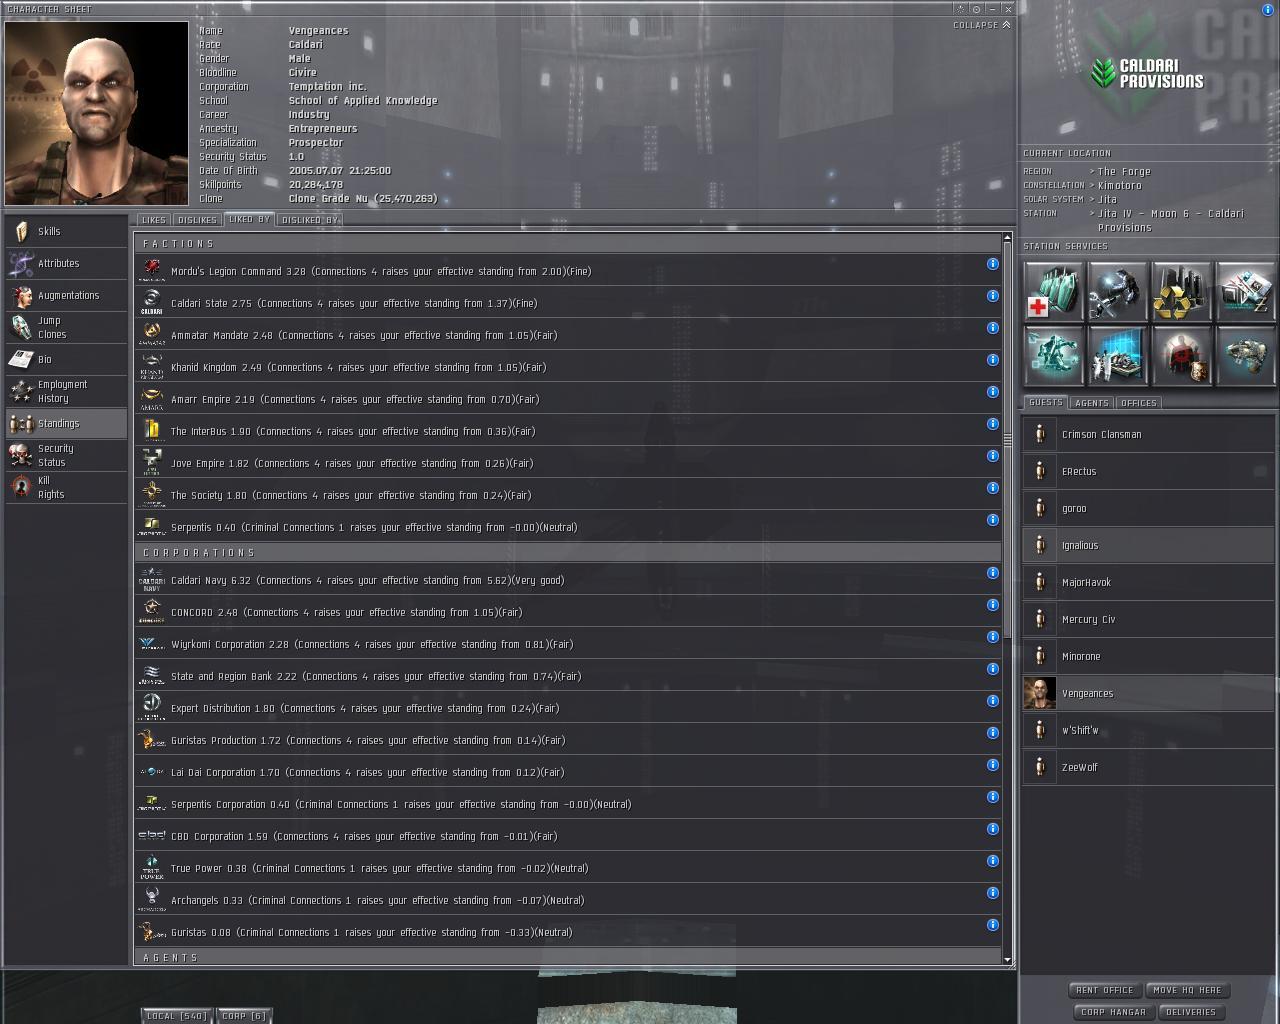Click The Forge region name
Image resolution: width=1280 pixels, height=1024 pixels.
1124,172
